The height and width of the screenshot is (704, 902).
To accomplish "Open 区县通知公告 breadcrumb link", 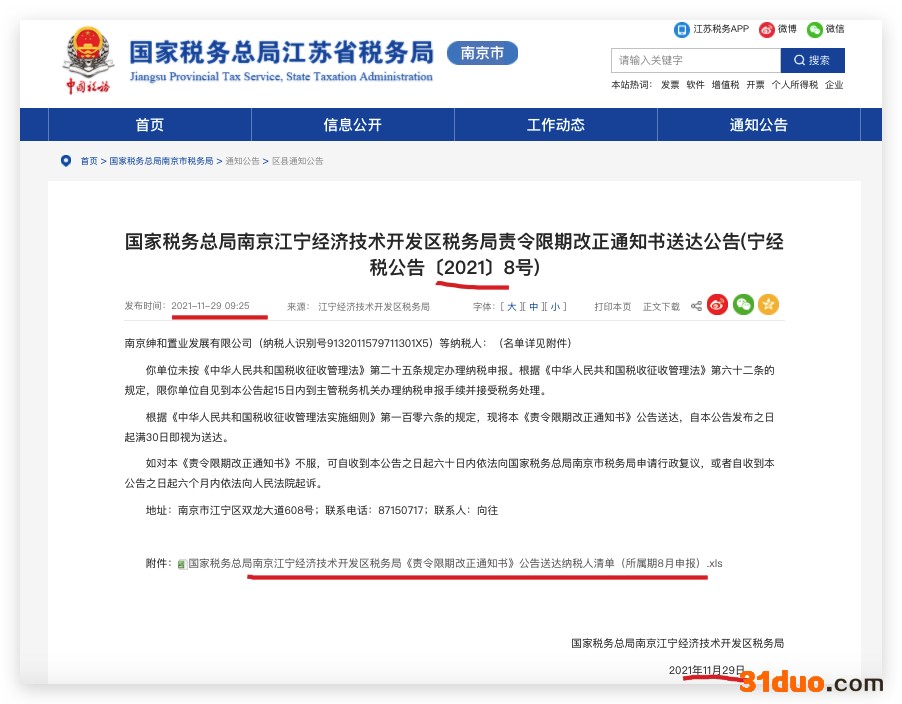I will [x=297, y=161].
